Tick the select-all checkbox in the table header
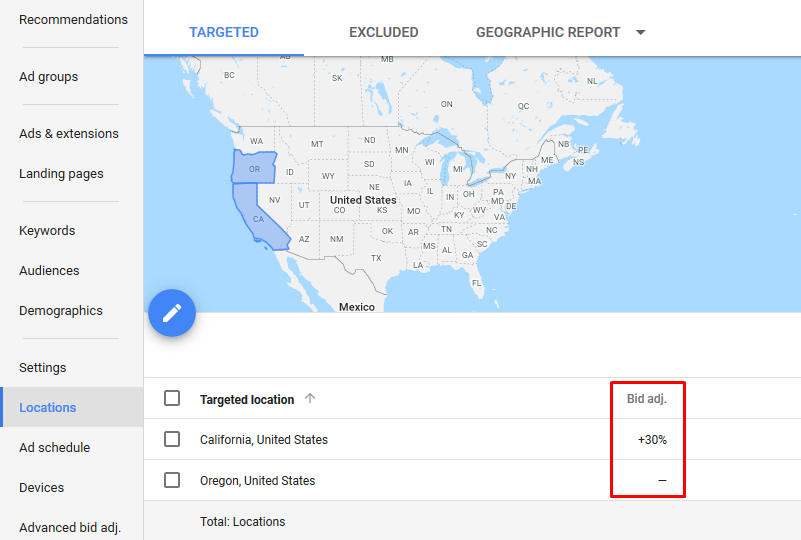The height and width of the screenshot is (540, 801). [172, 398]
